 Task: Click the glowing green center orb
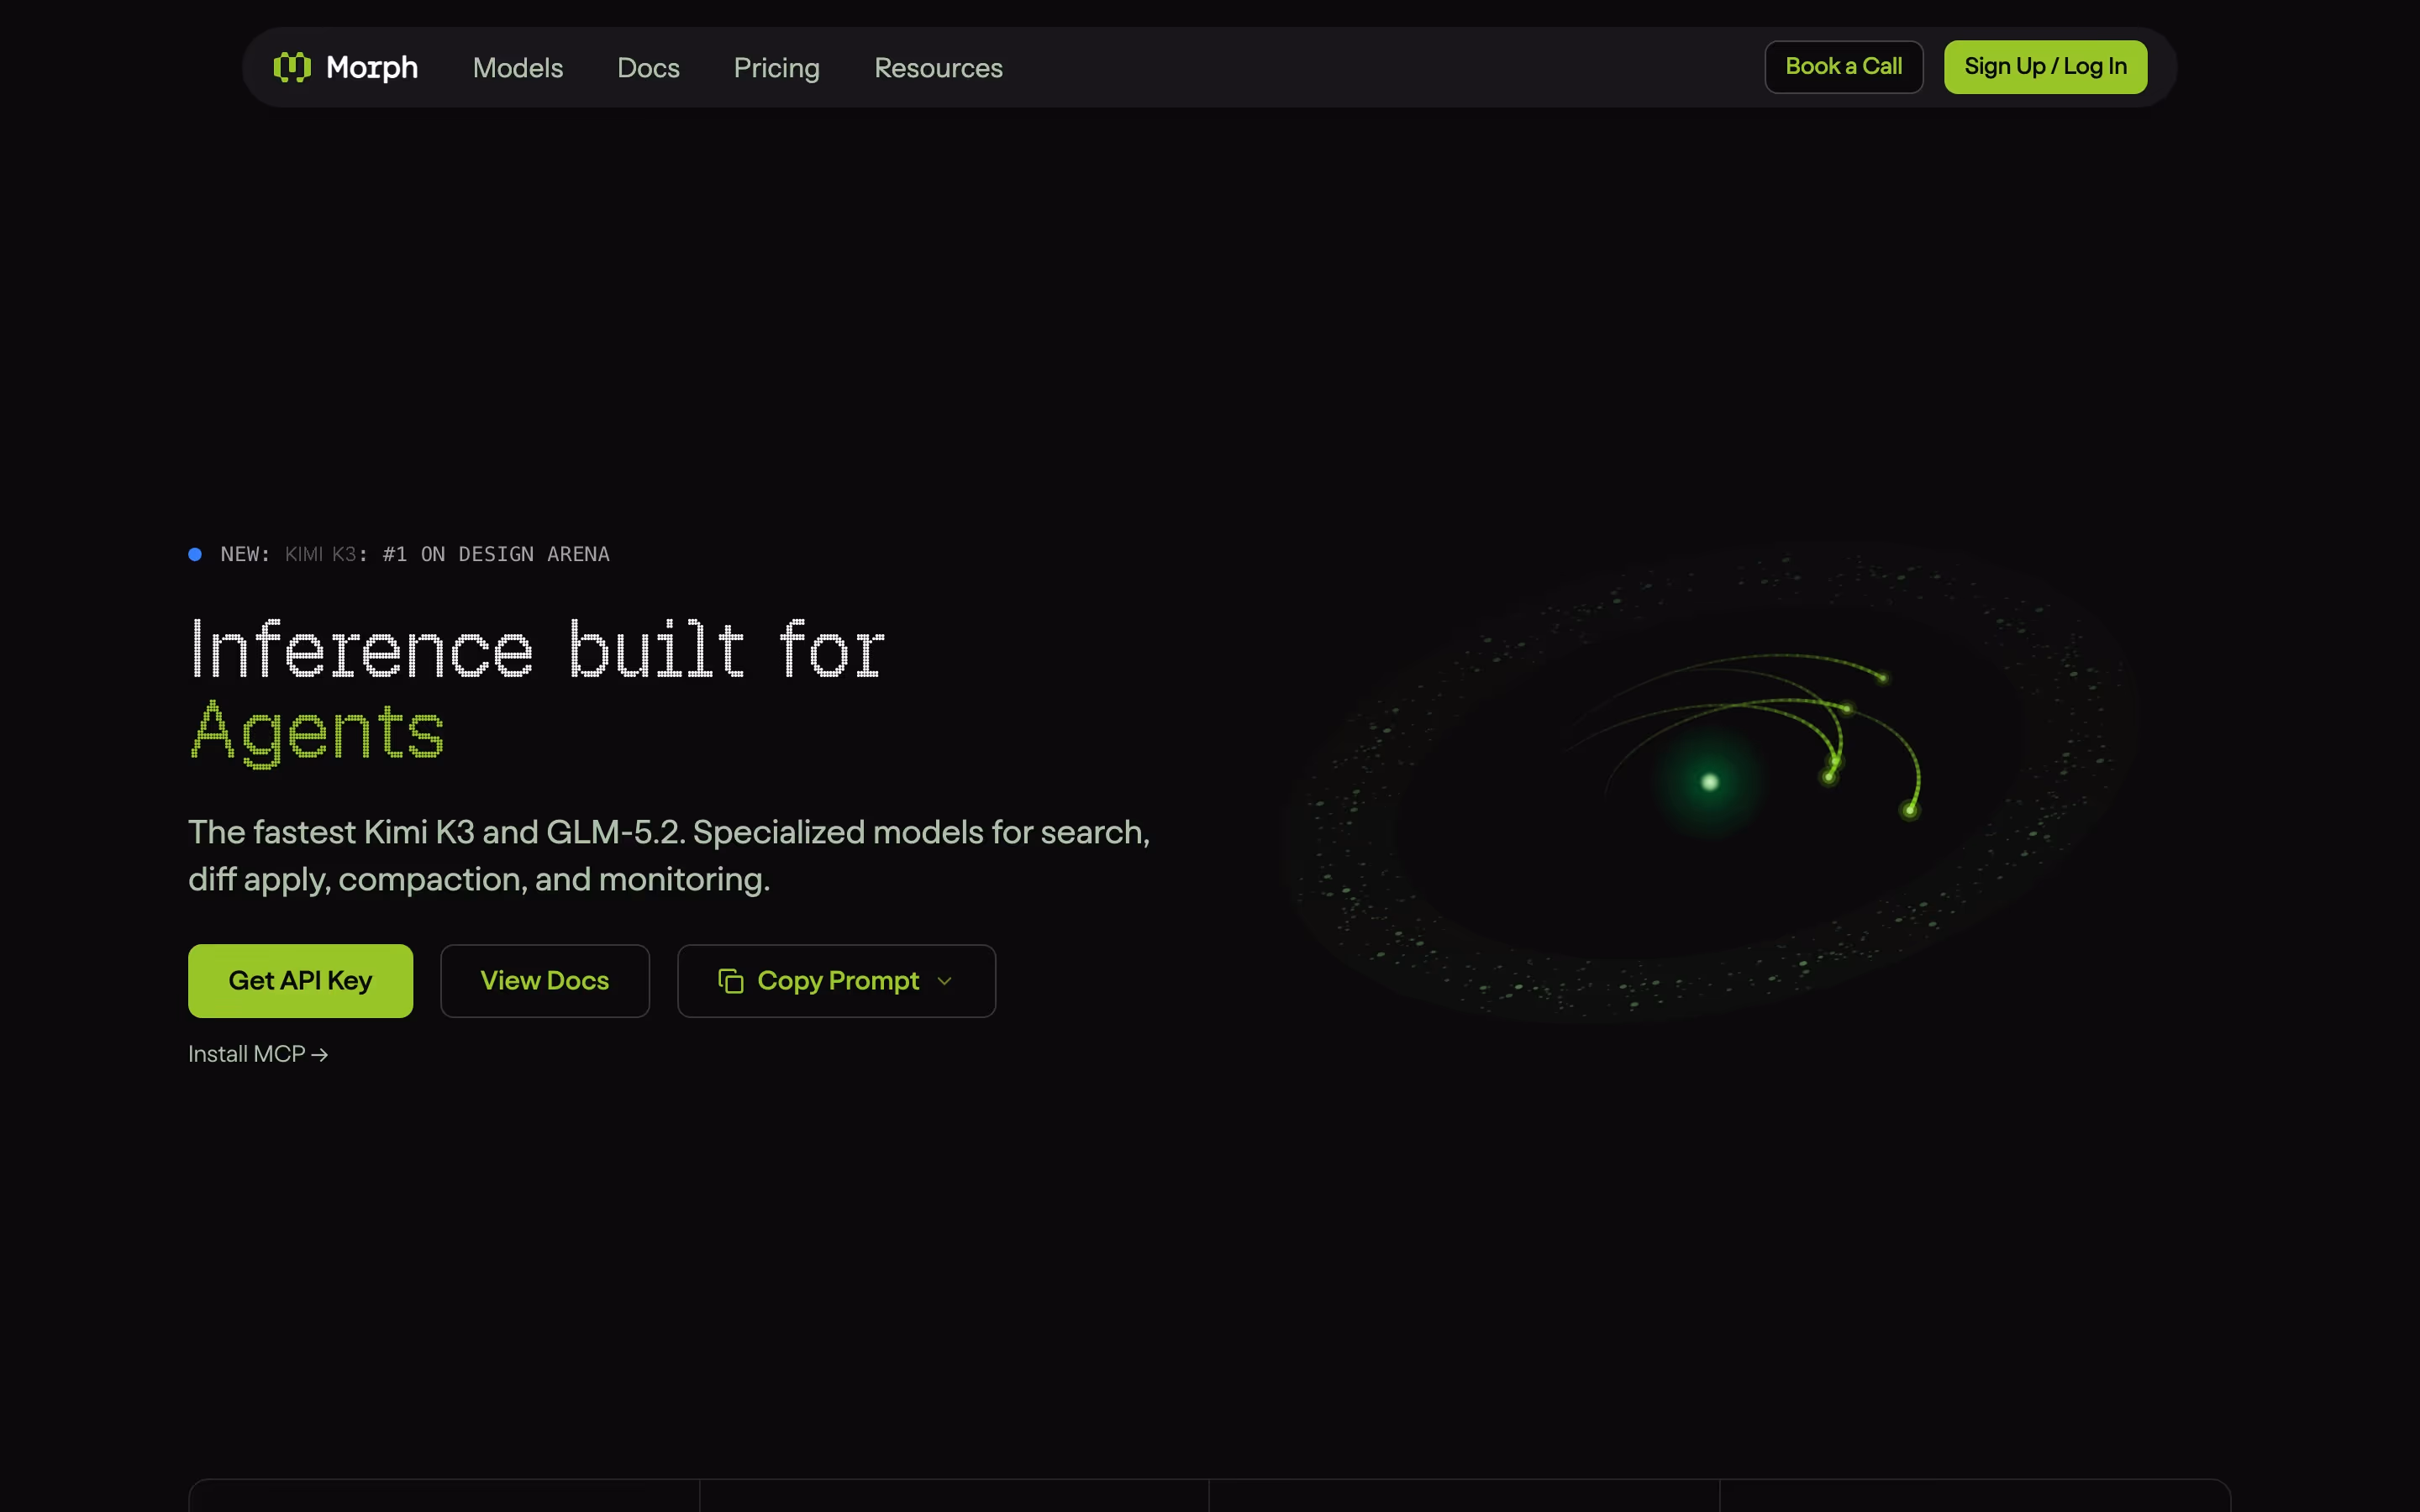pos(1710,782)
